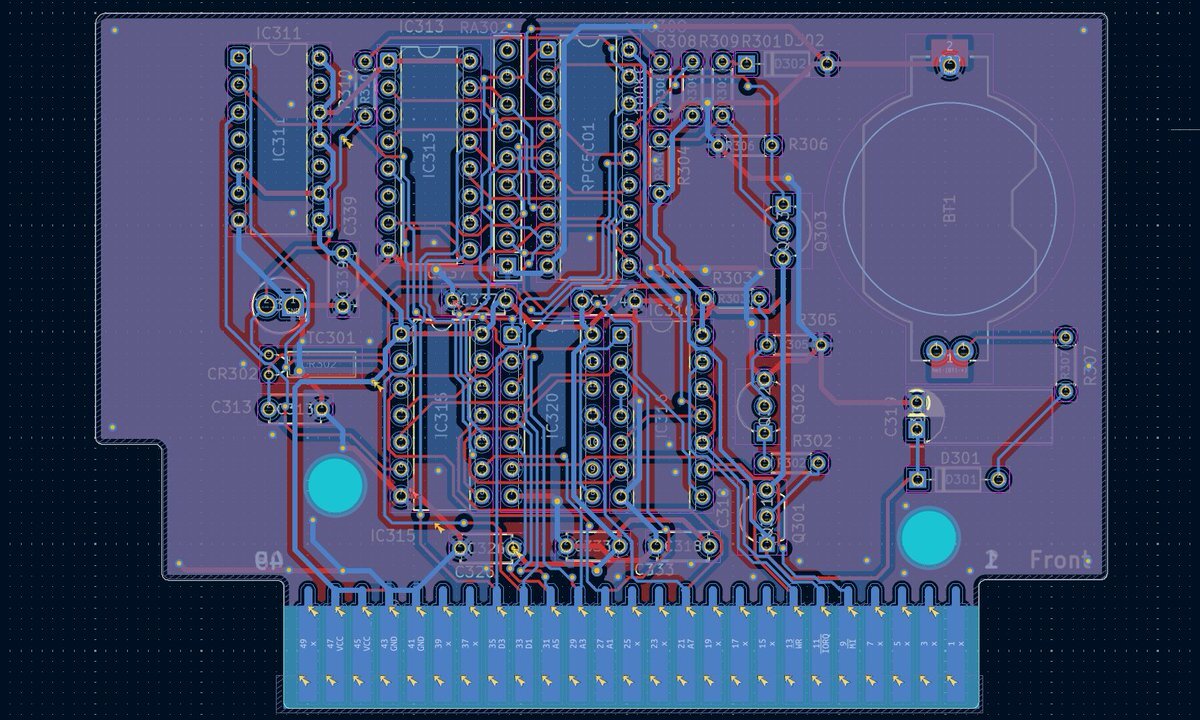Click the 'IC315' reference label

(x=392, y=536)
